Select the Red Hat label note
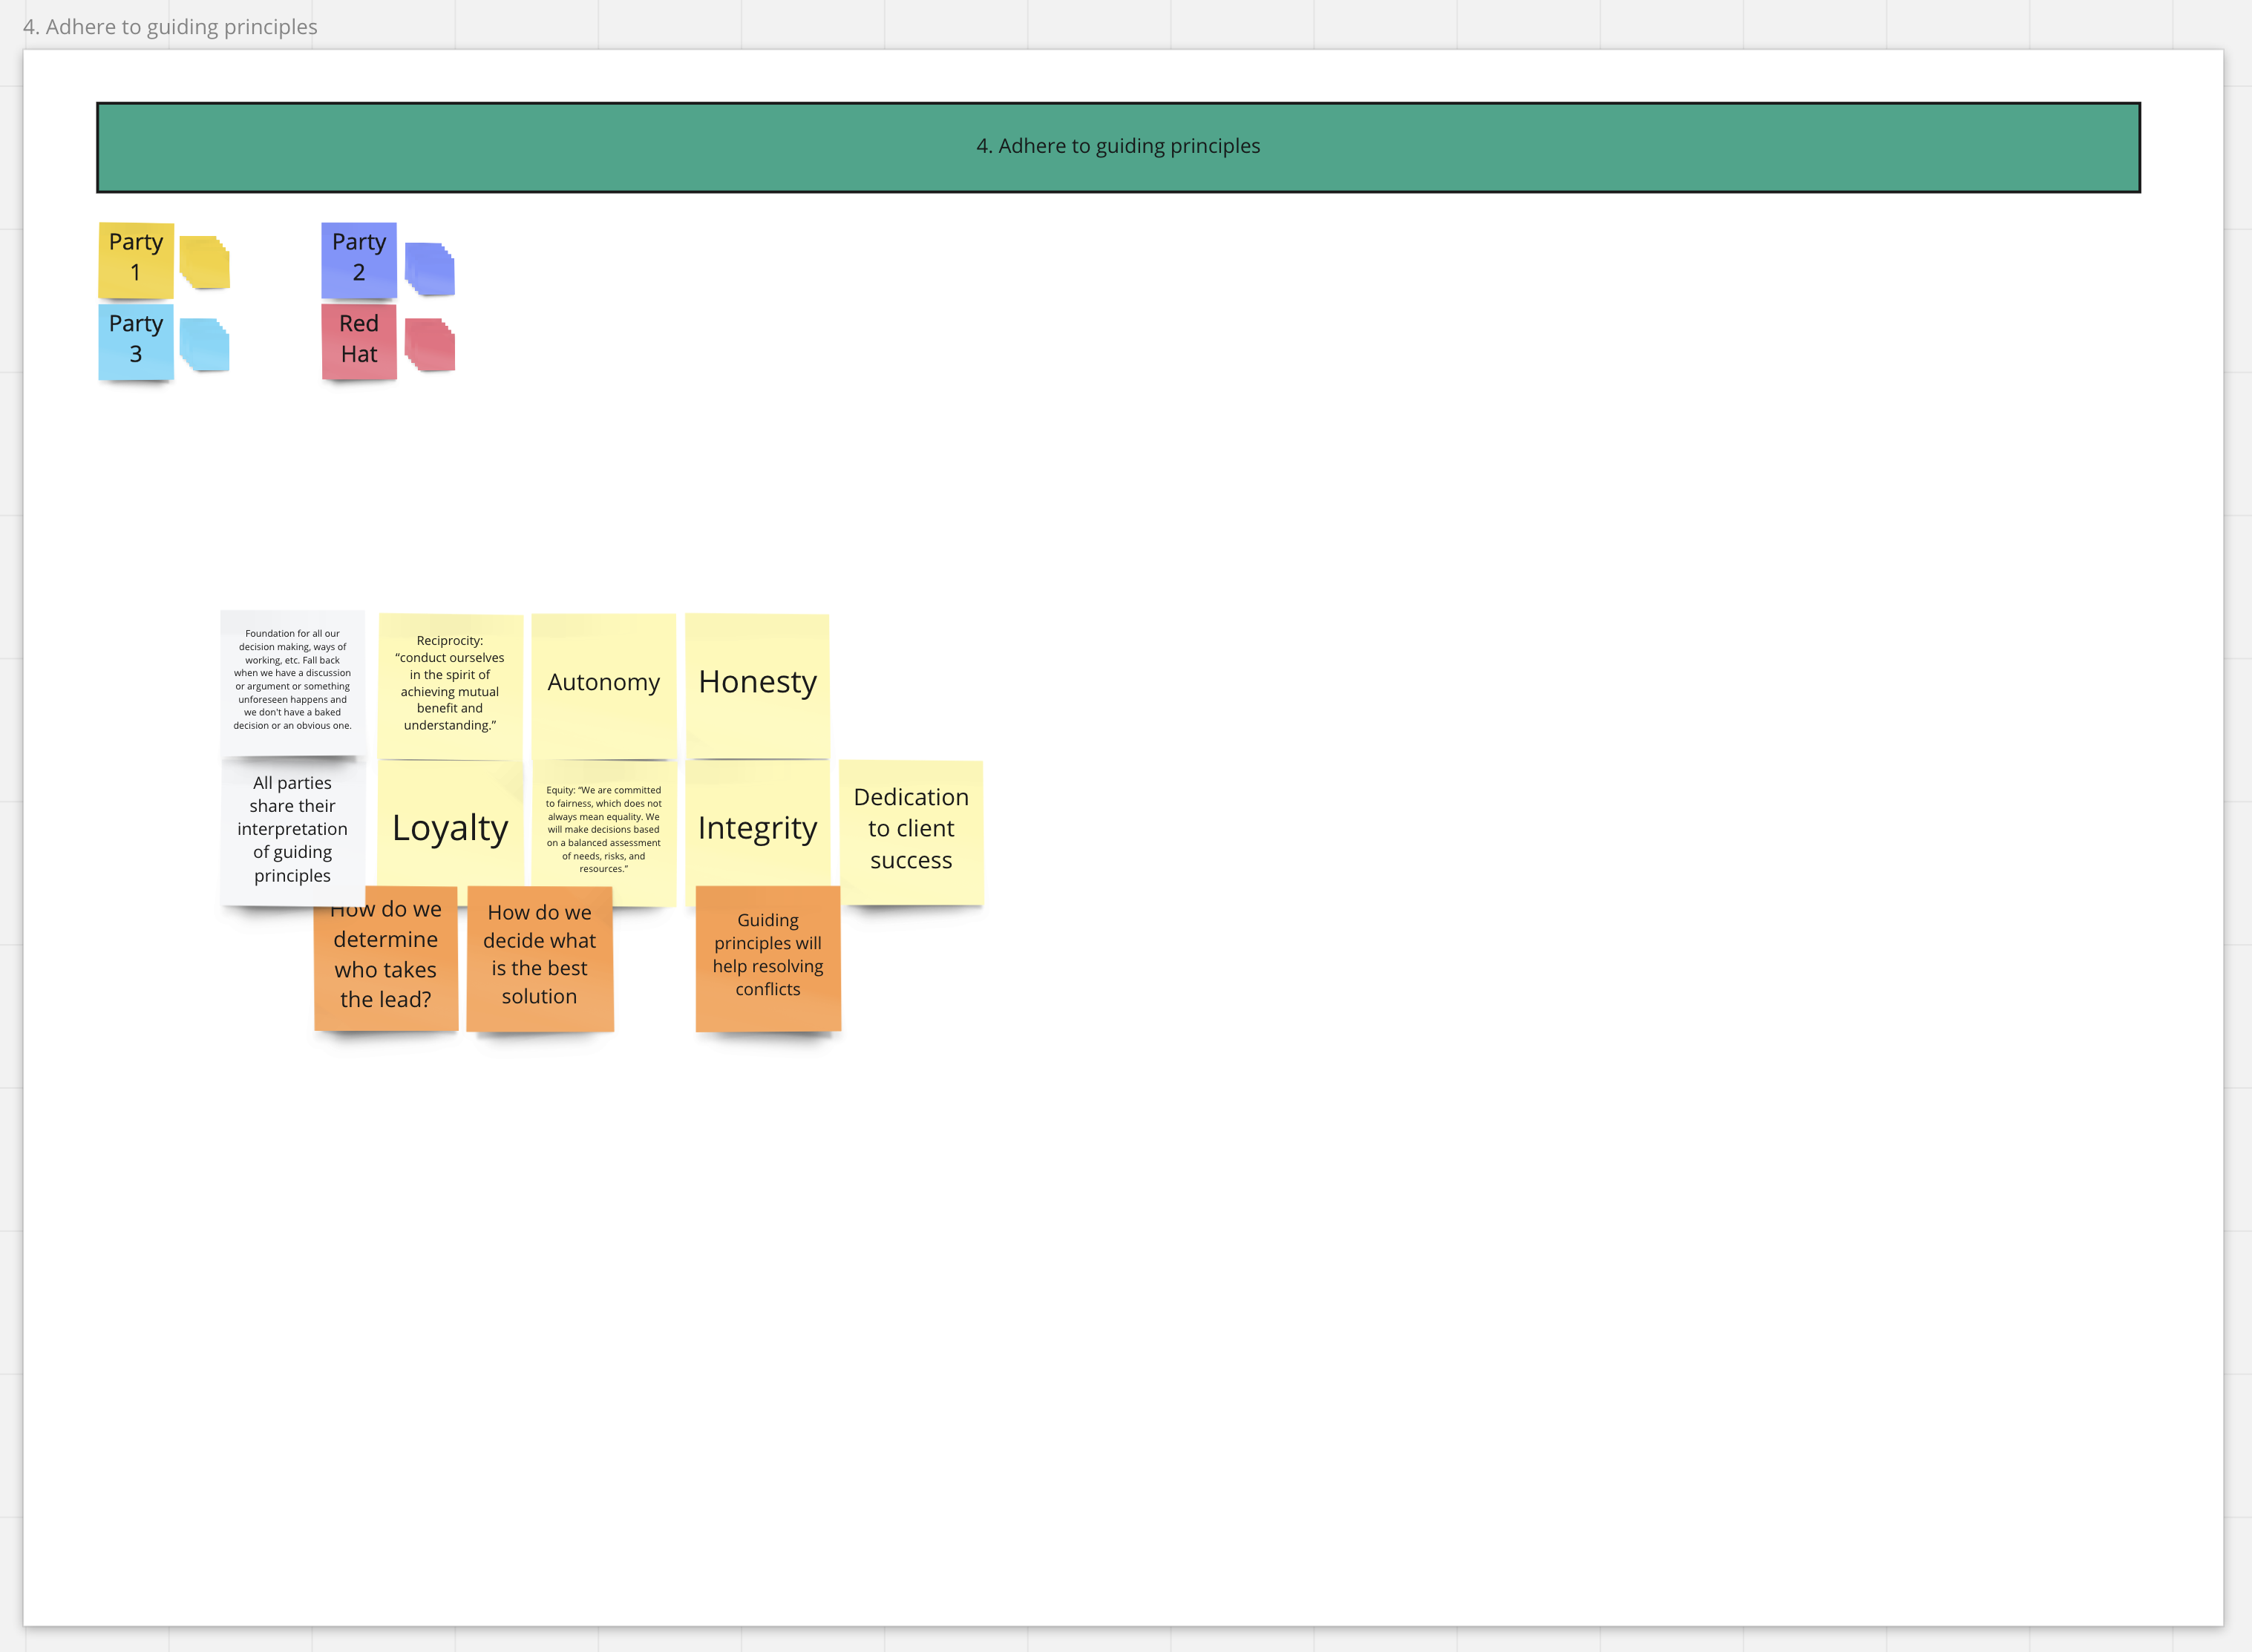The image size is (2252, 1652). click(359, 341)
